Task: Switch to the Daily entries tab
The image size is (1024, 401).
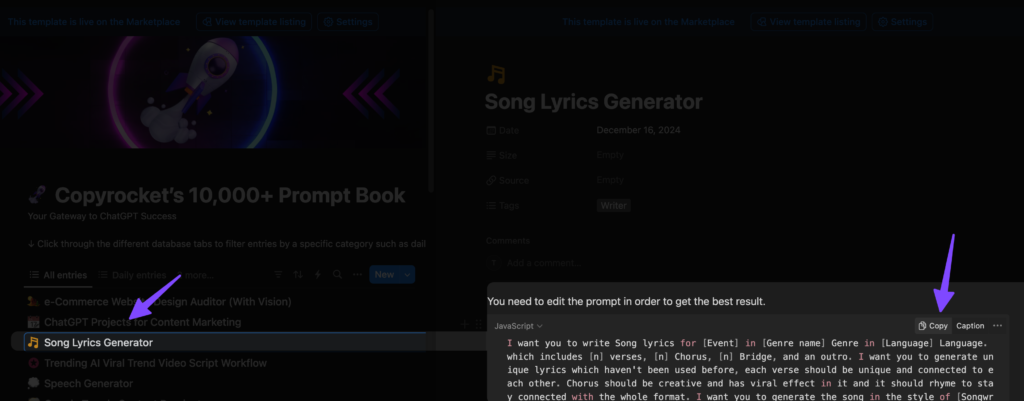Action: coord(130,275)
